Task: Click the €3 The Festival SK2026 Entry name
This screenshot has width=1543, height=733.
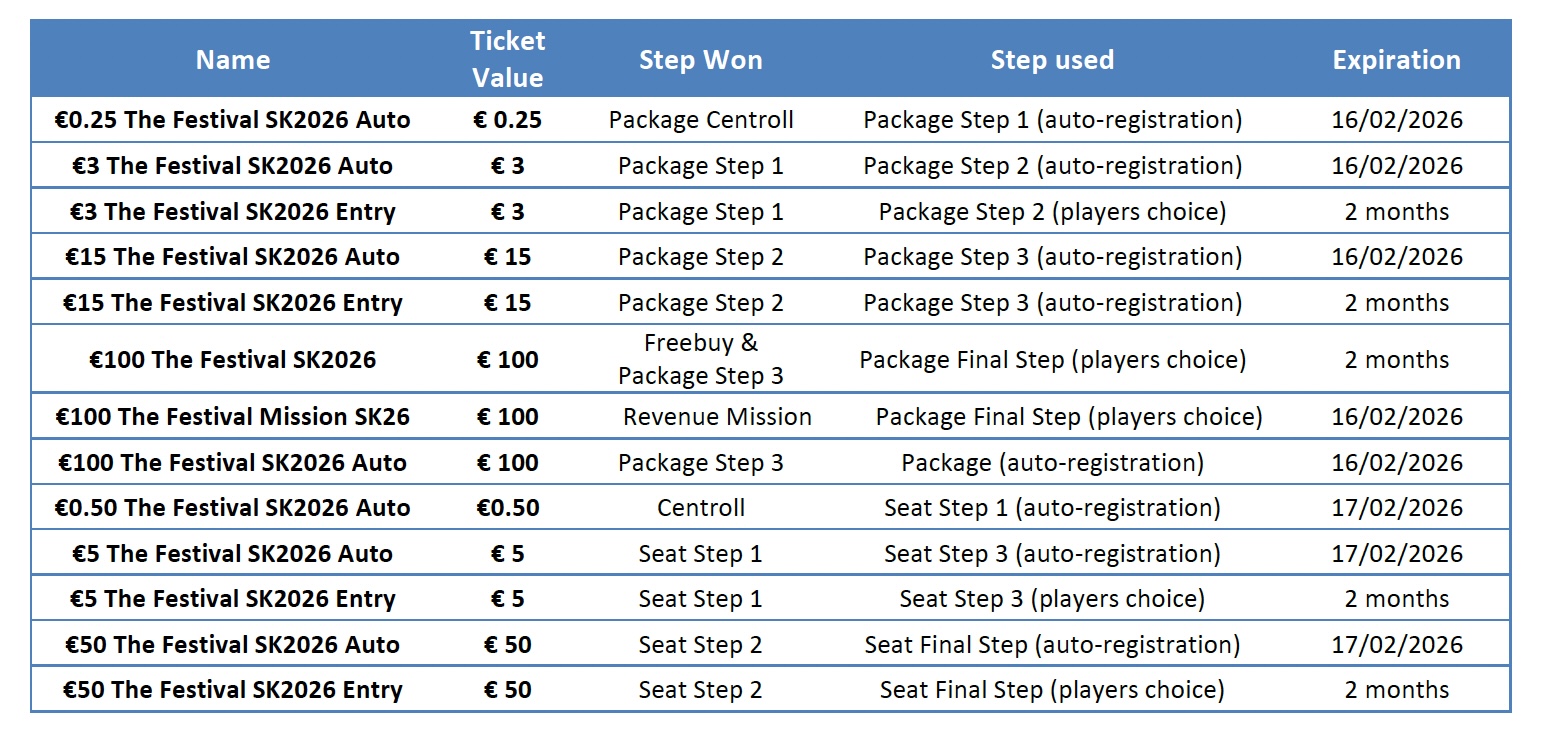Action: [x=232, y=212]
